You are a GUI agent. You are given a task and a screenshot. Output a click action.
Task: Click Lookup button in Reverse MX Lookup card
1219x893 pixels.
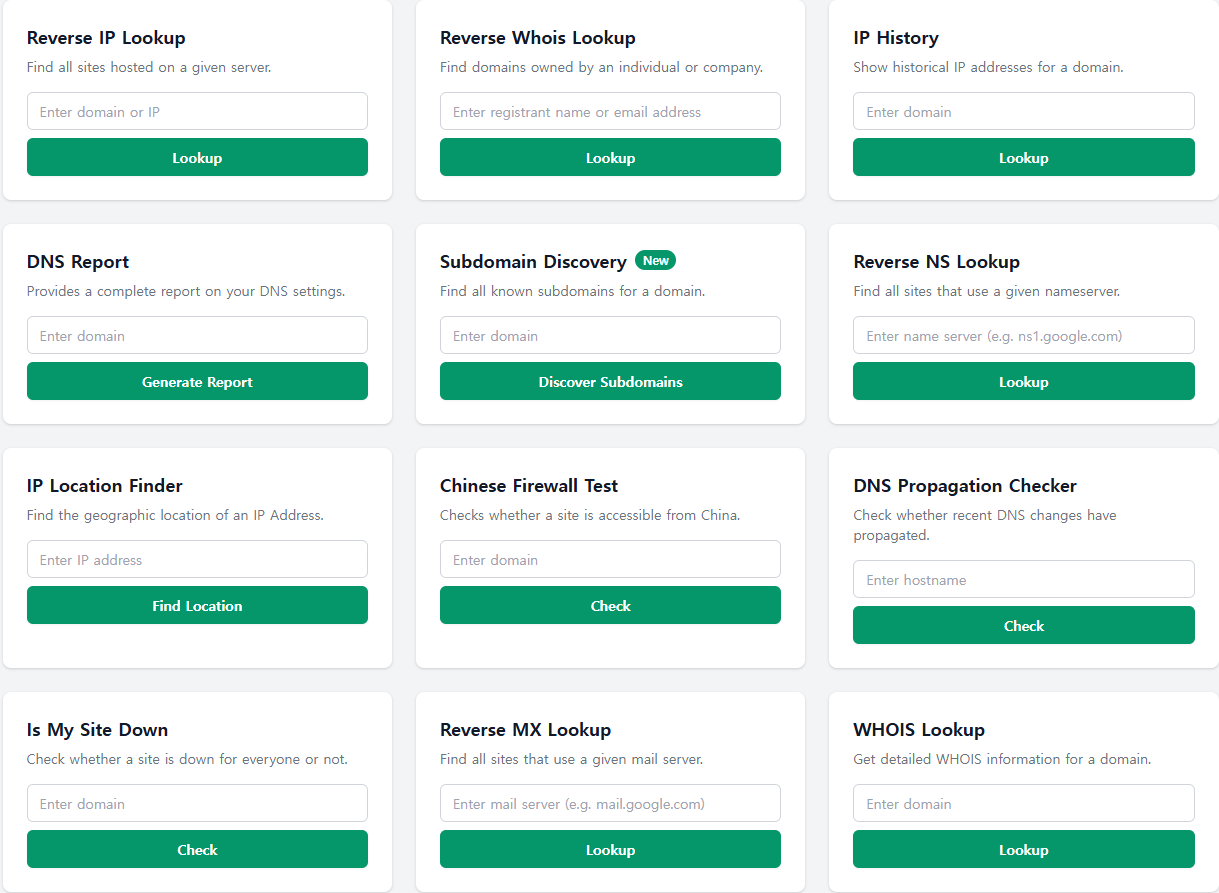click(610, 849)
